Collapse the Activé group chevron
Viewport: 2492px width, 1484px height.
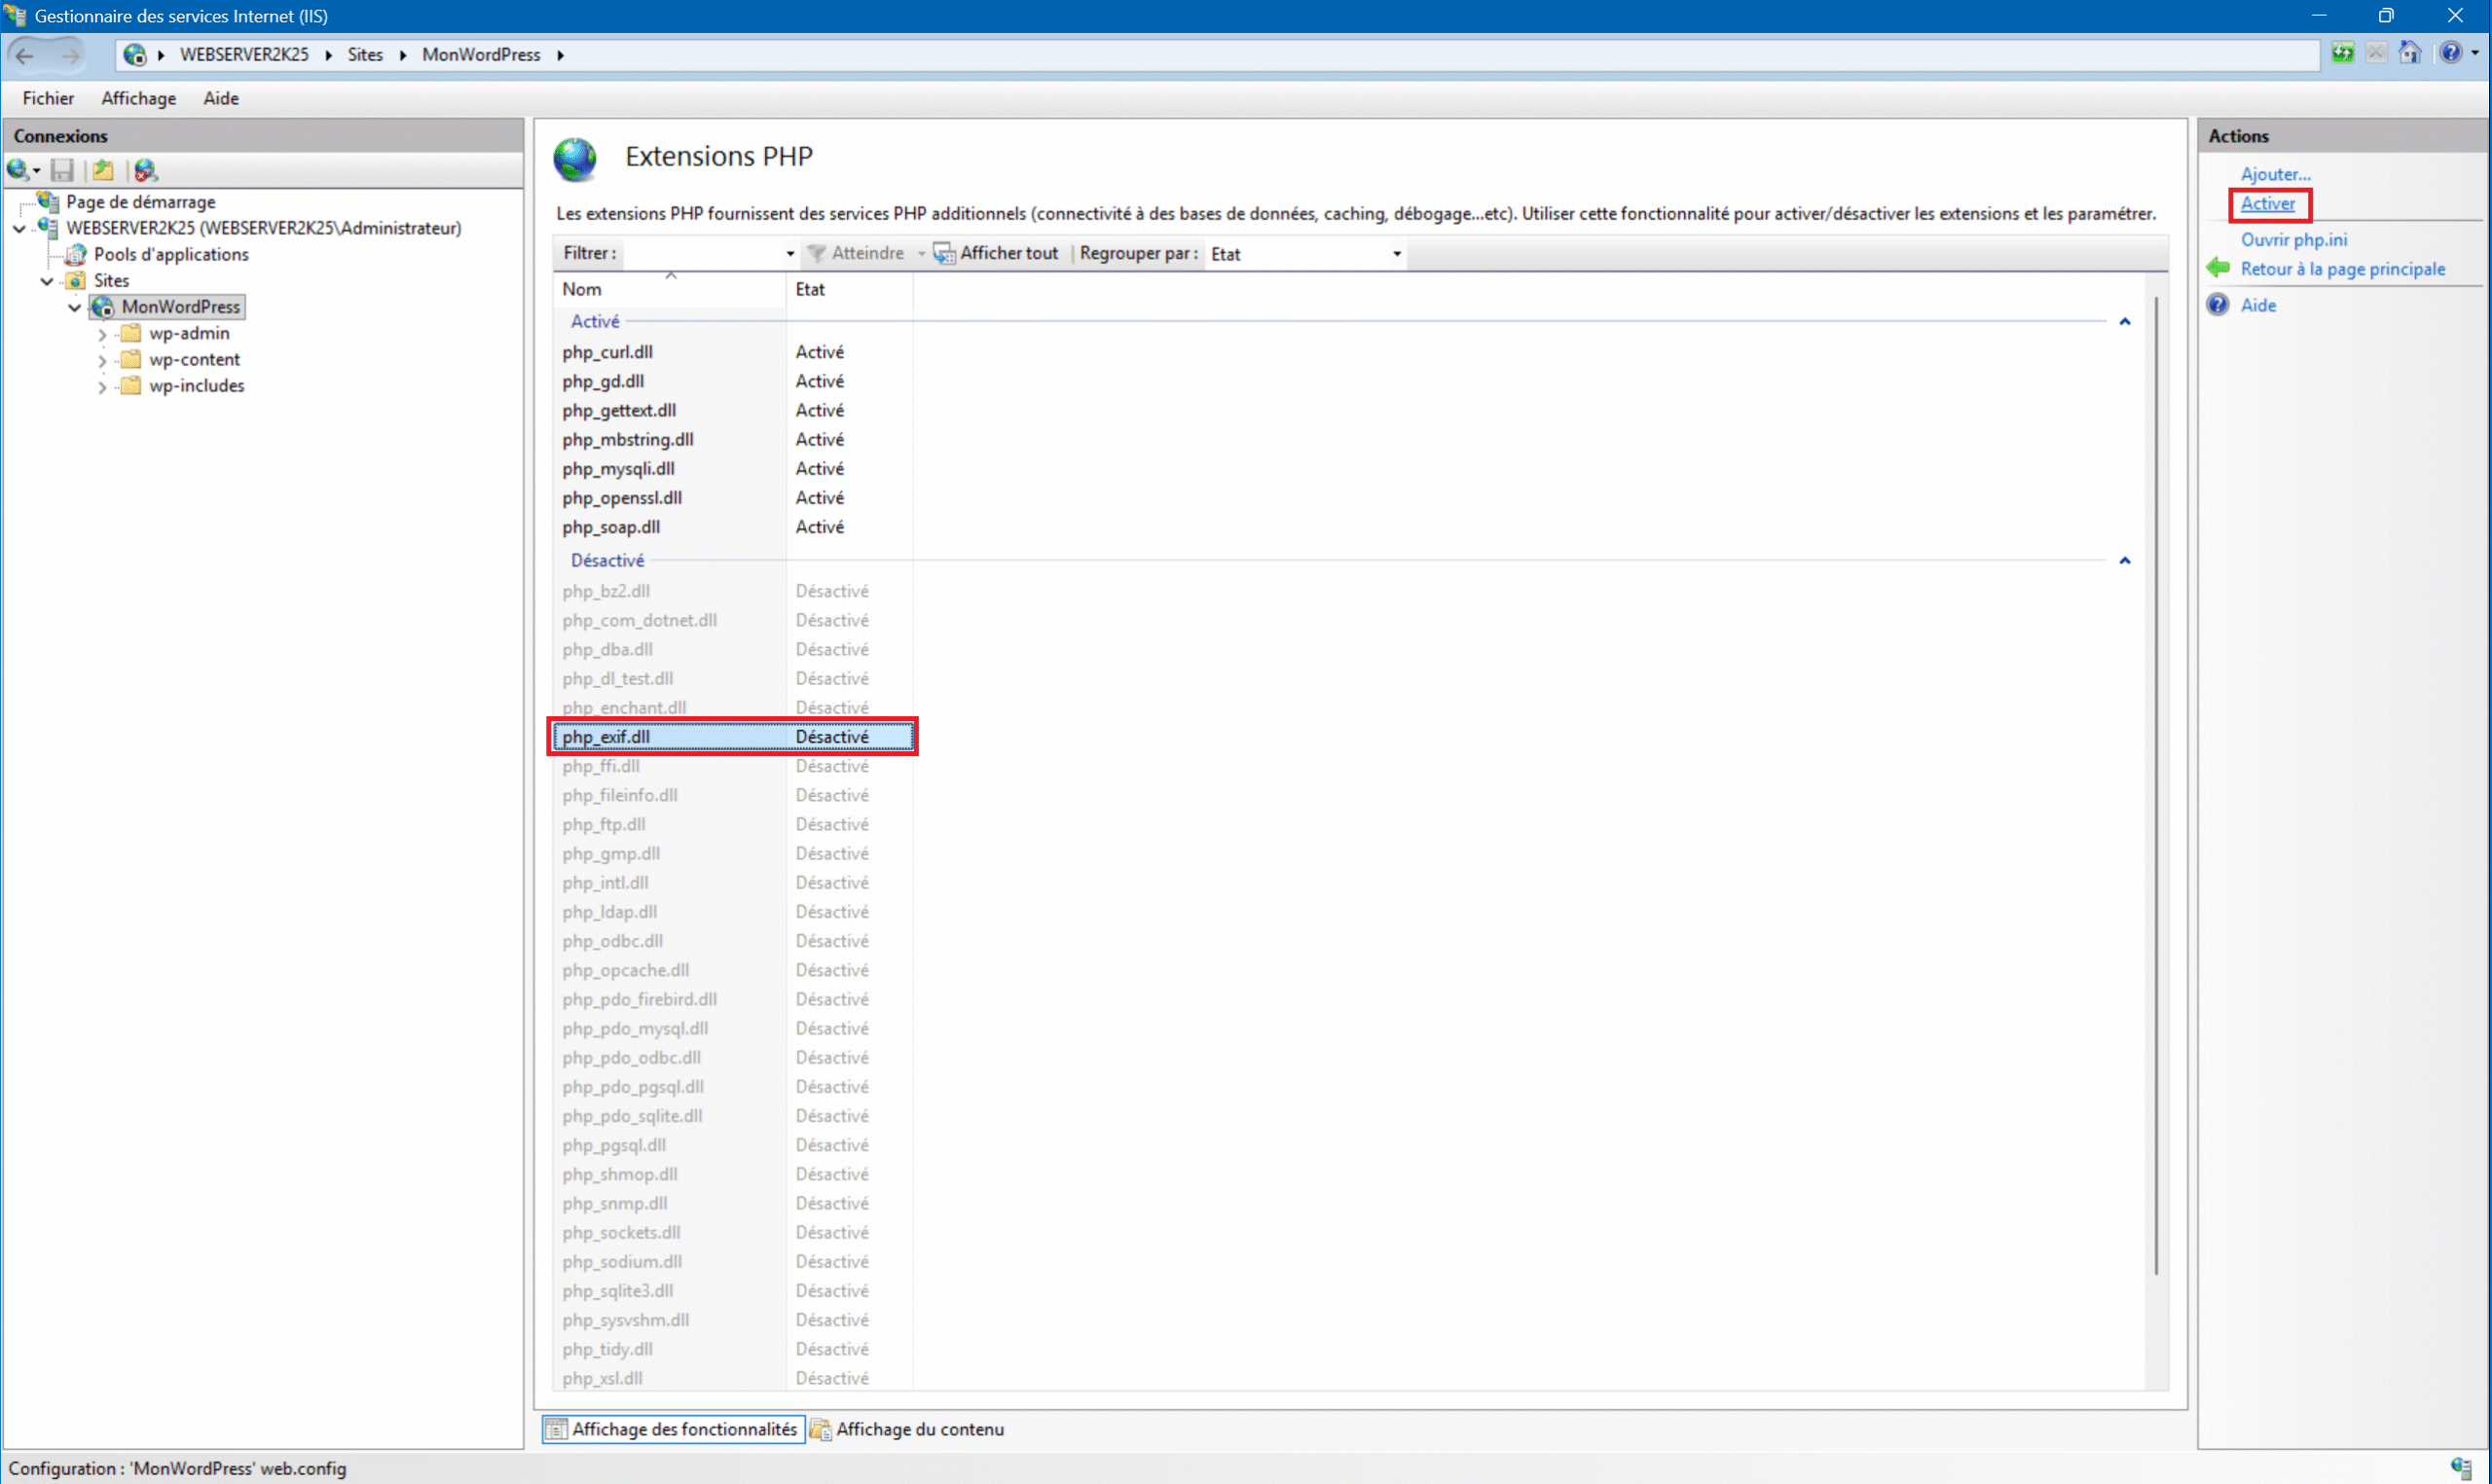2125,322
